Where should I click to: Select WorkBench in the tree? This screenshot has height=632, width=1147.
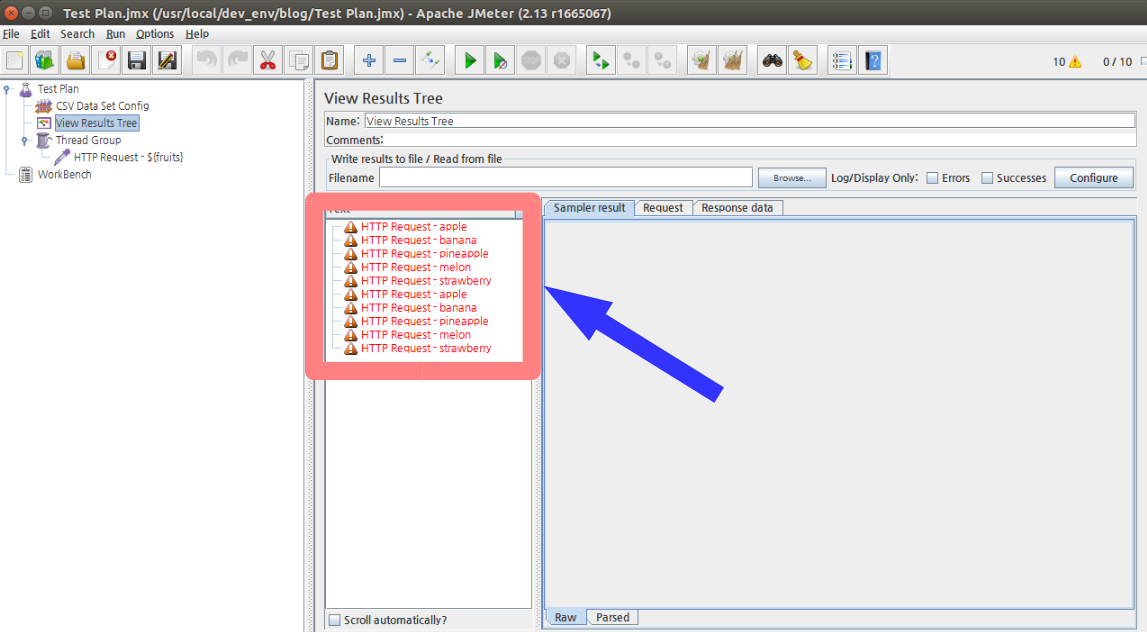pos(64,174)
